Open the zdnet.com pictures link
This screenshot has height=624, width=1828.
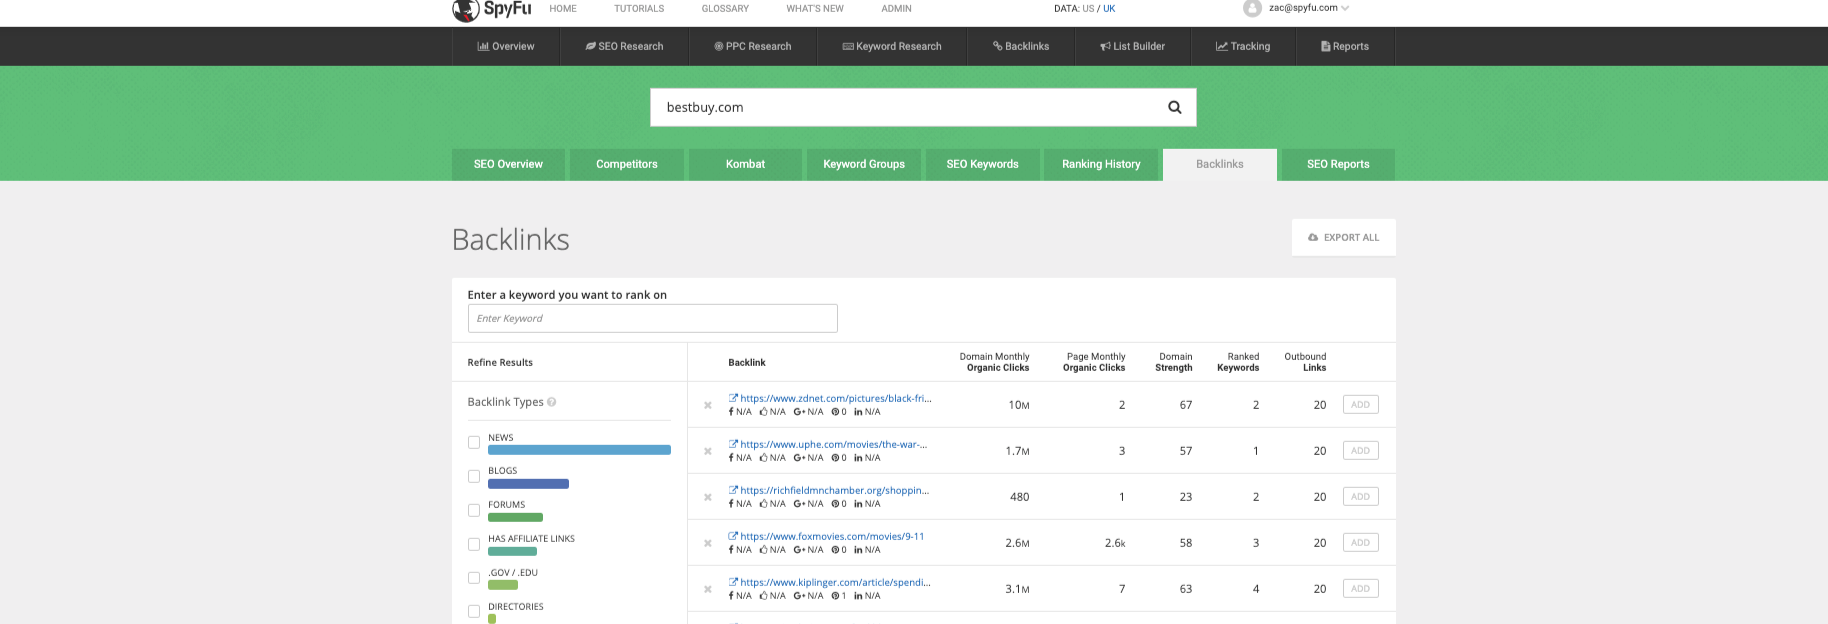[x=836, y=398]
